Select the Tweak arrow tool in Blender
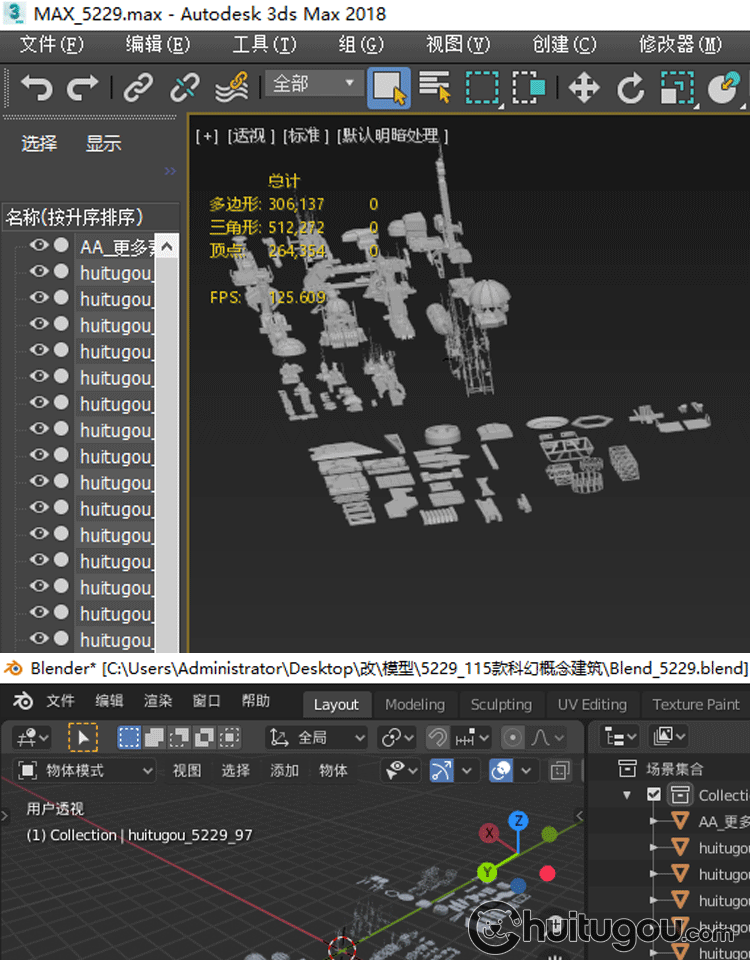 click(x=83, y=738)
